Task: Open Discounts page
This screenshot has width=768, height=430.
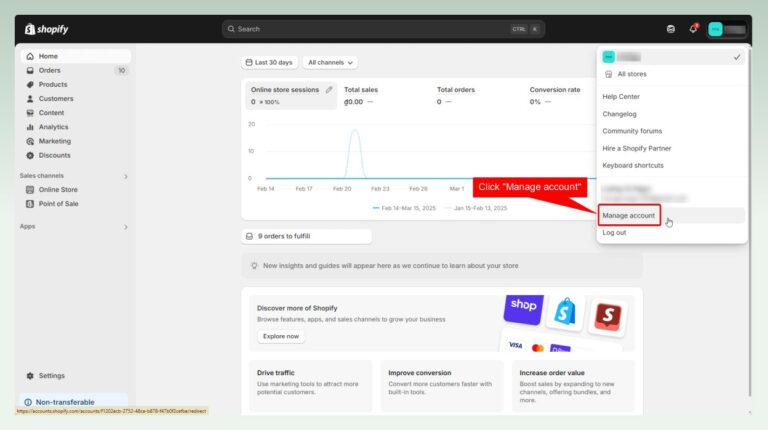Action: (x=76, y=156)
